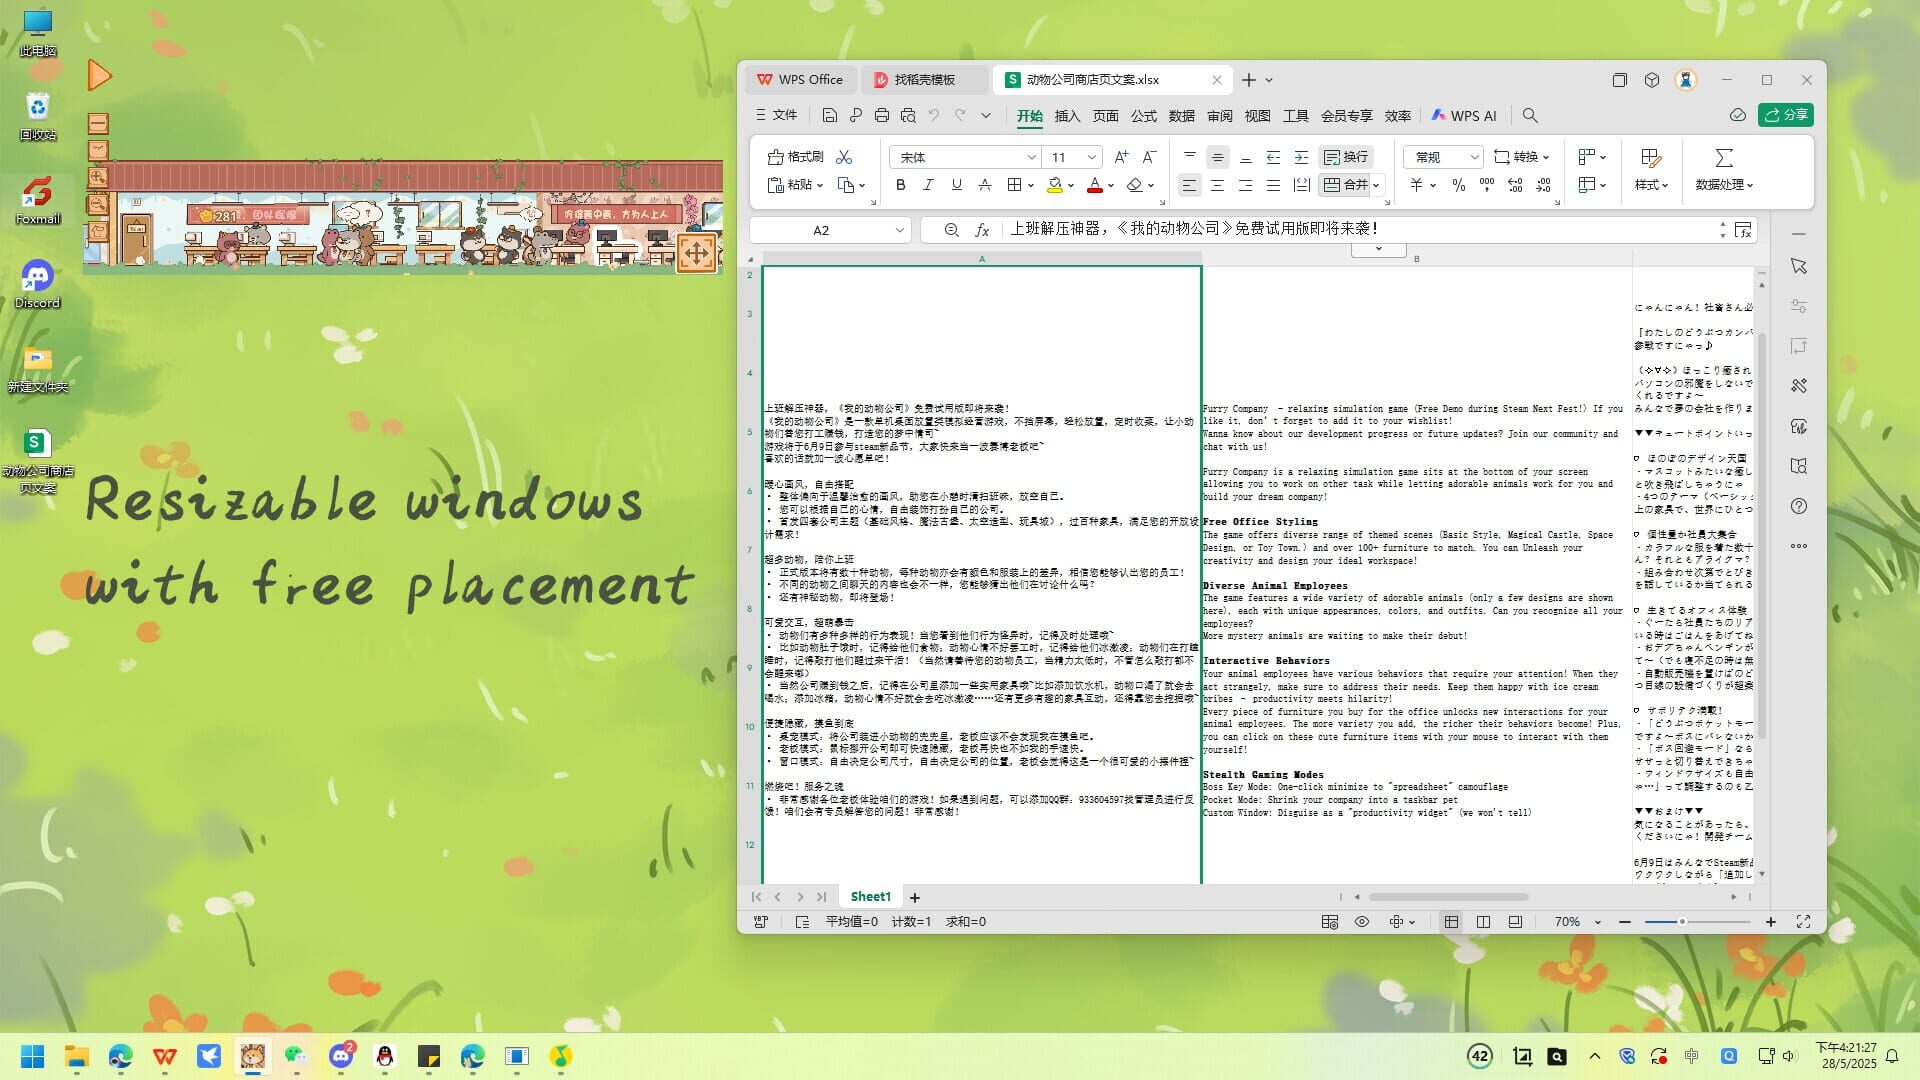Click the zoom slider handle in status bar
Image resolution: width=1920 pixels, height=1080 pixels.
(1682, 922)
